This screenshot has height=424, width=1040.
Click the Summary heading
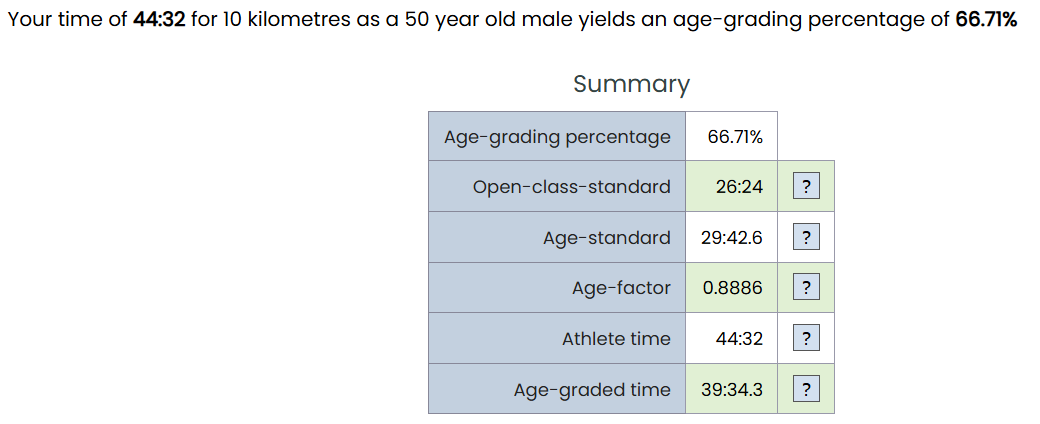(631, 84)
